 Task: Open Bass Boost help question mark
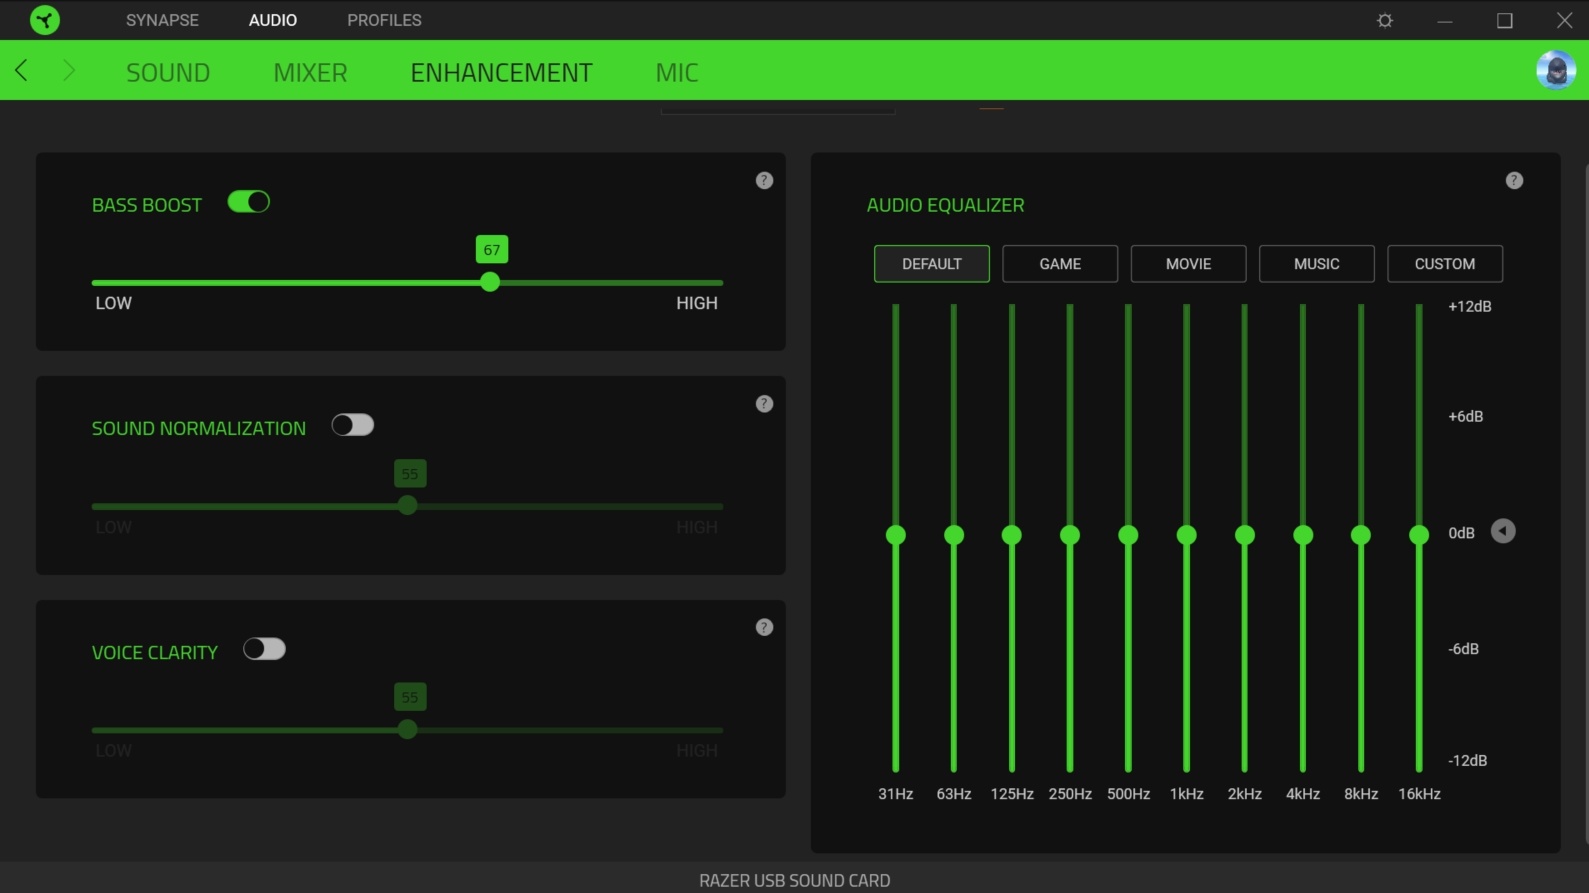[x=764, y=181]
